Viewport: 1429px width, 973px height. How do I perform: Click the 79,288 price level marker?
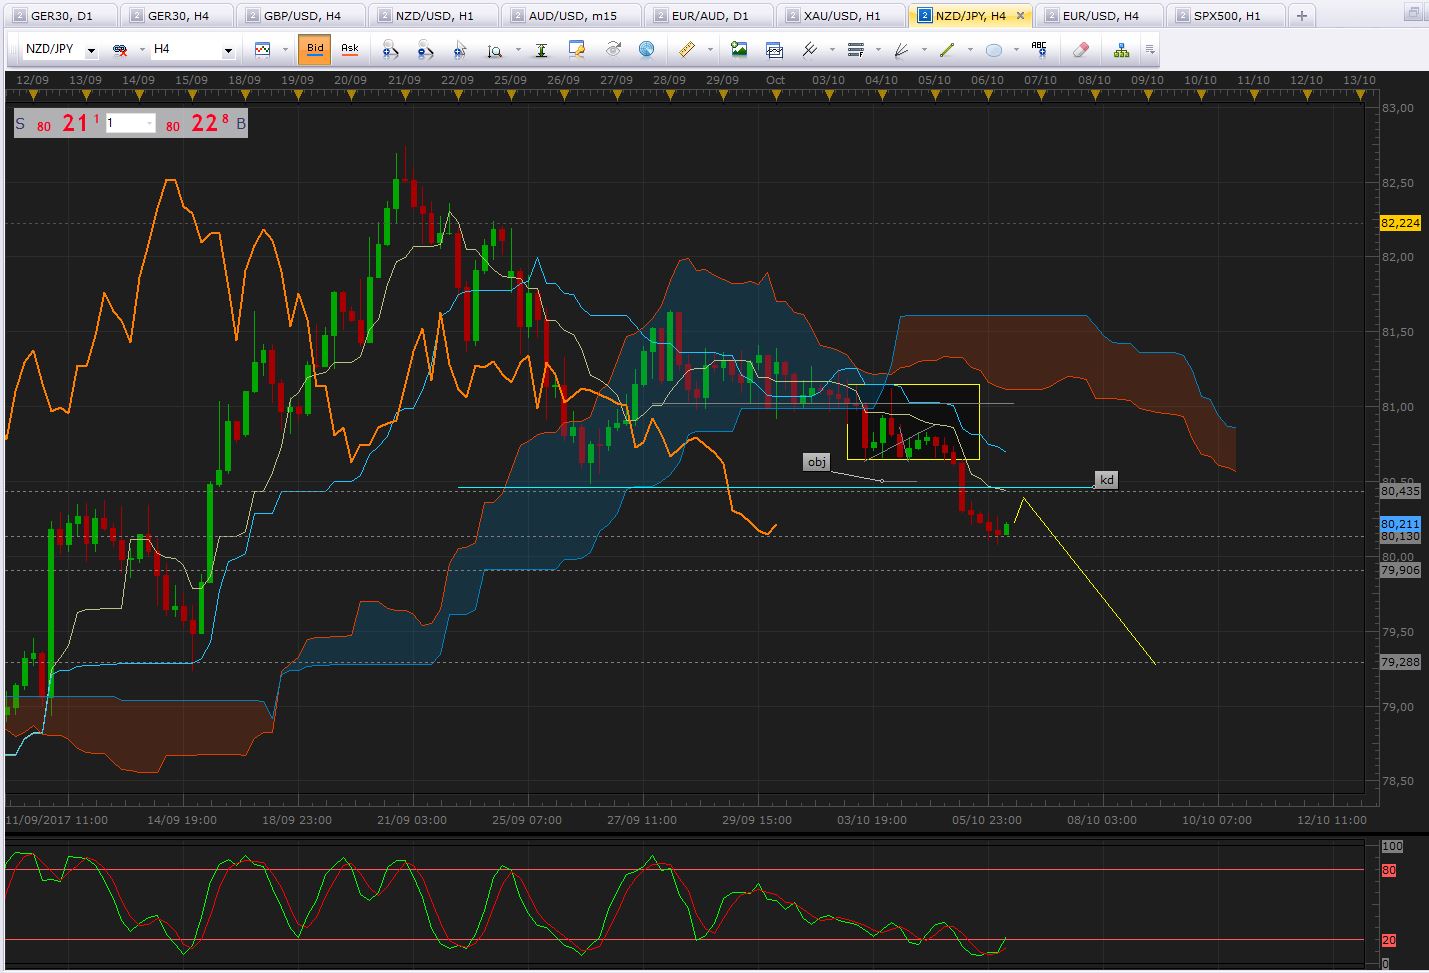click(1400, 662)
